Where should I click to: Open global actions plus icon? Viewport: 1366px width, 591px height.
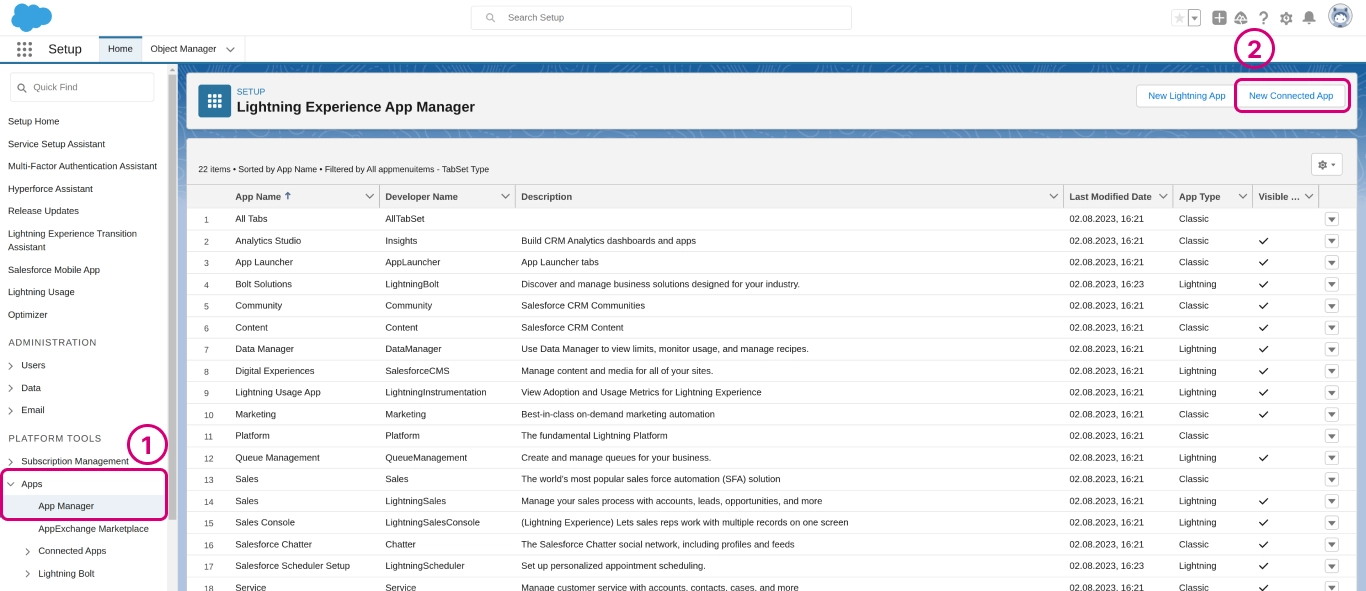coord(1219,18)
